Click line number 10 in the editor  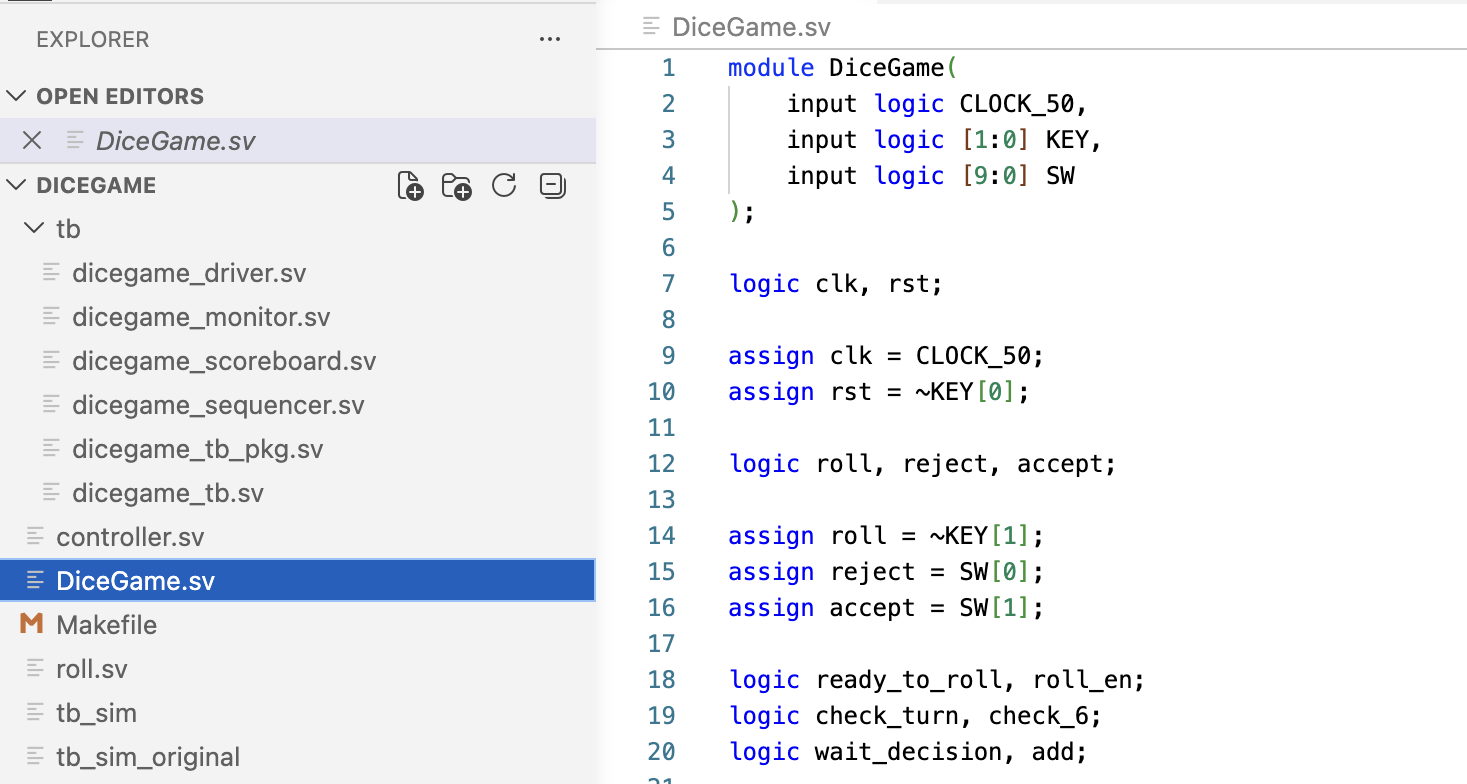662,391
